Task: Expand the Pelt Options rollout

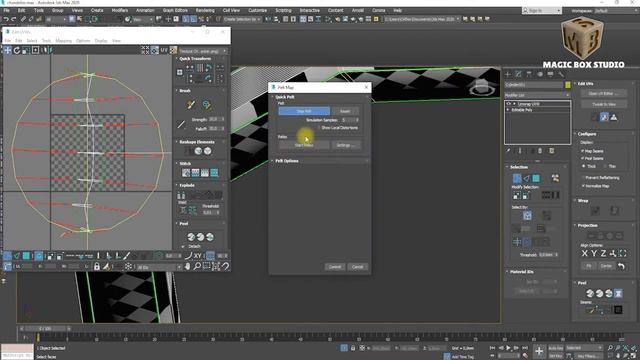Action: (x=287, y=161)
